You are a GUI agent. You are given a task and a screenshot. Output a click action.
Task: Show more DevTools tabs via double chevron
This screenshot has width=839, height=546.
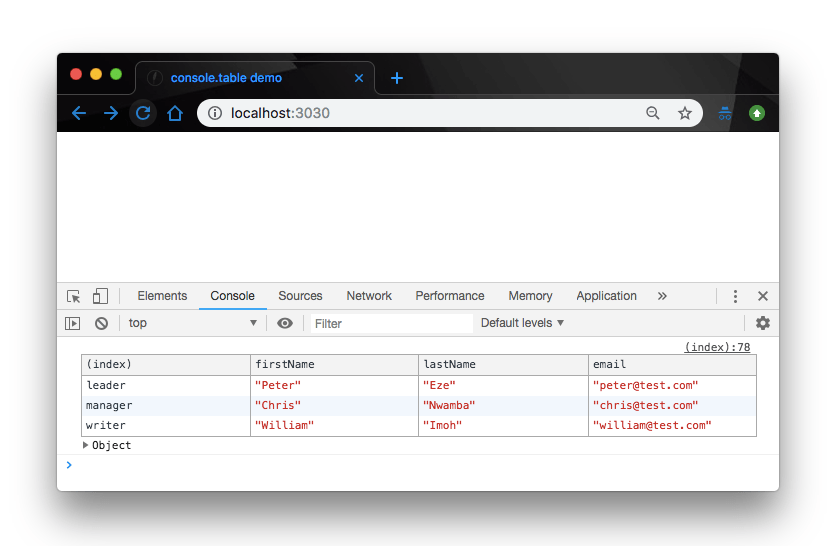coord(662,296)
